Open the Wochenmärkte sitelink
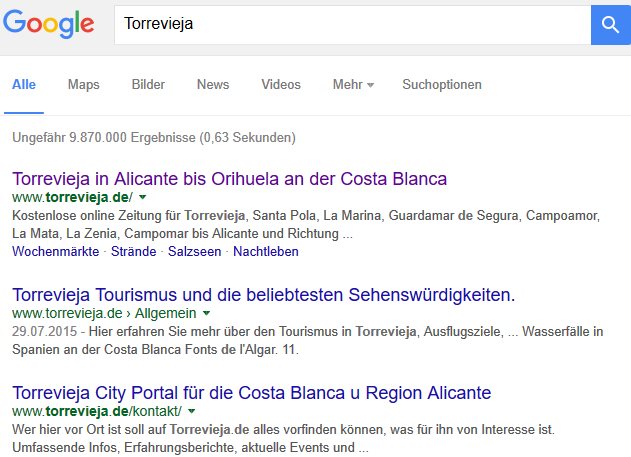The width and height of the screenshot is (631, 457). pyautogui.click(x=56, y=251)
